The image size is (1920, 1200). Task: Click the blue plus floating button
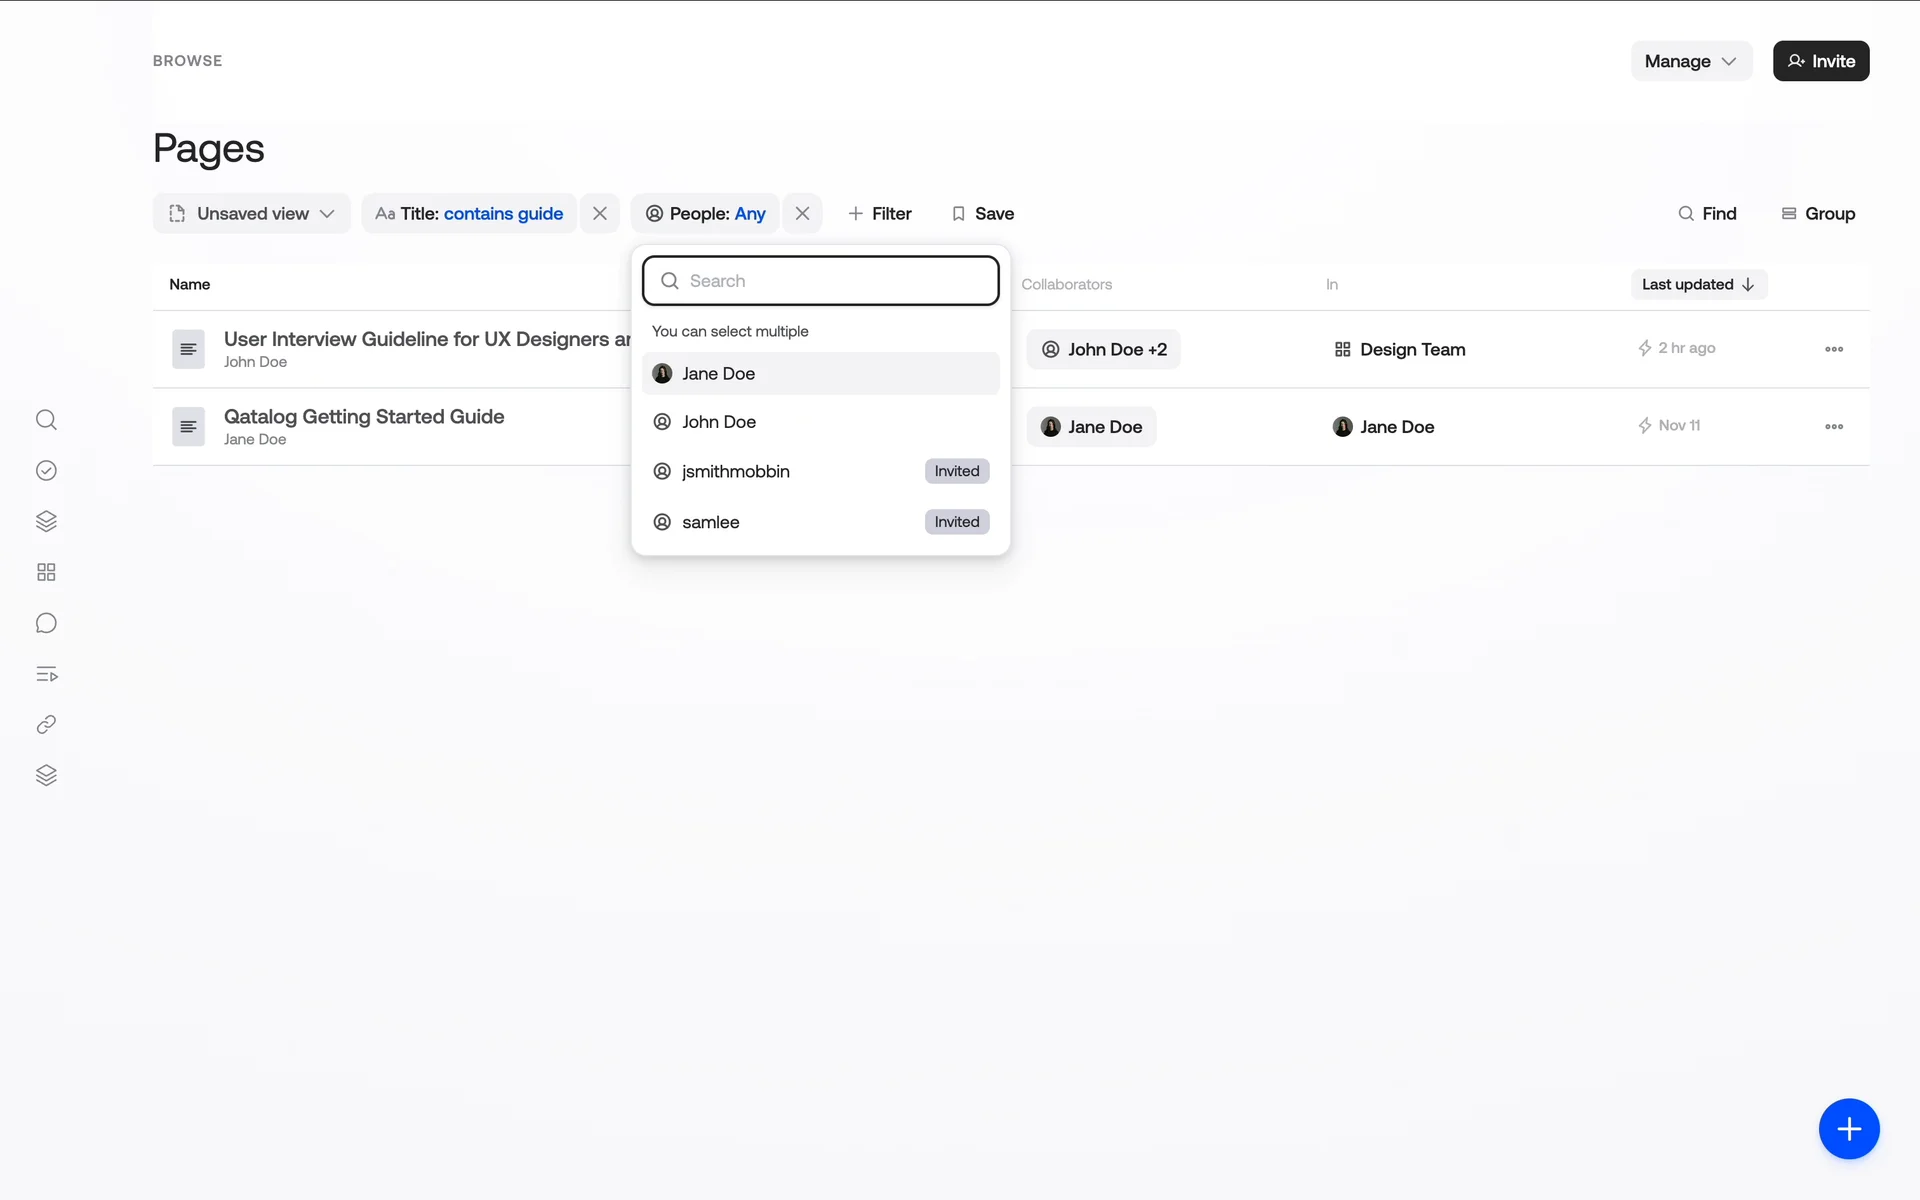point(1848,1129)
